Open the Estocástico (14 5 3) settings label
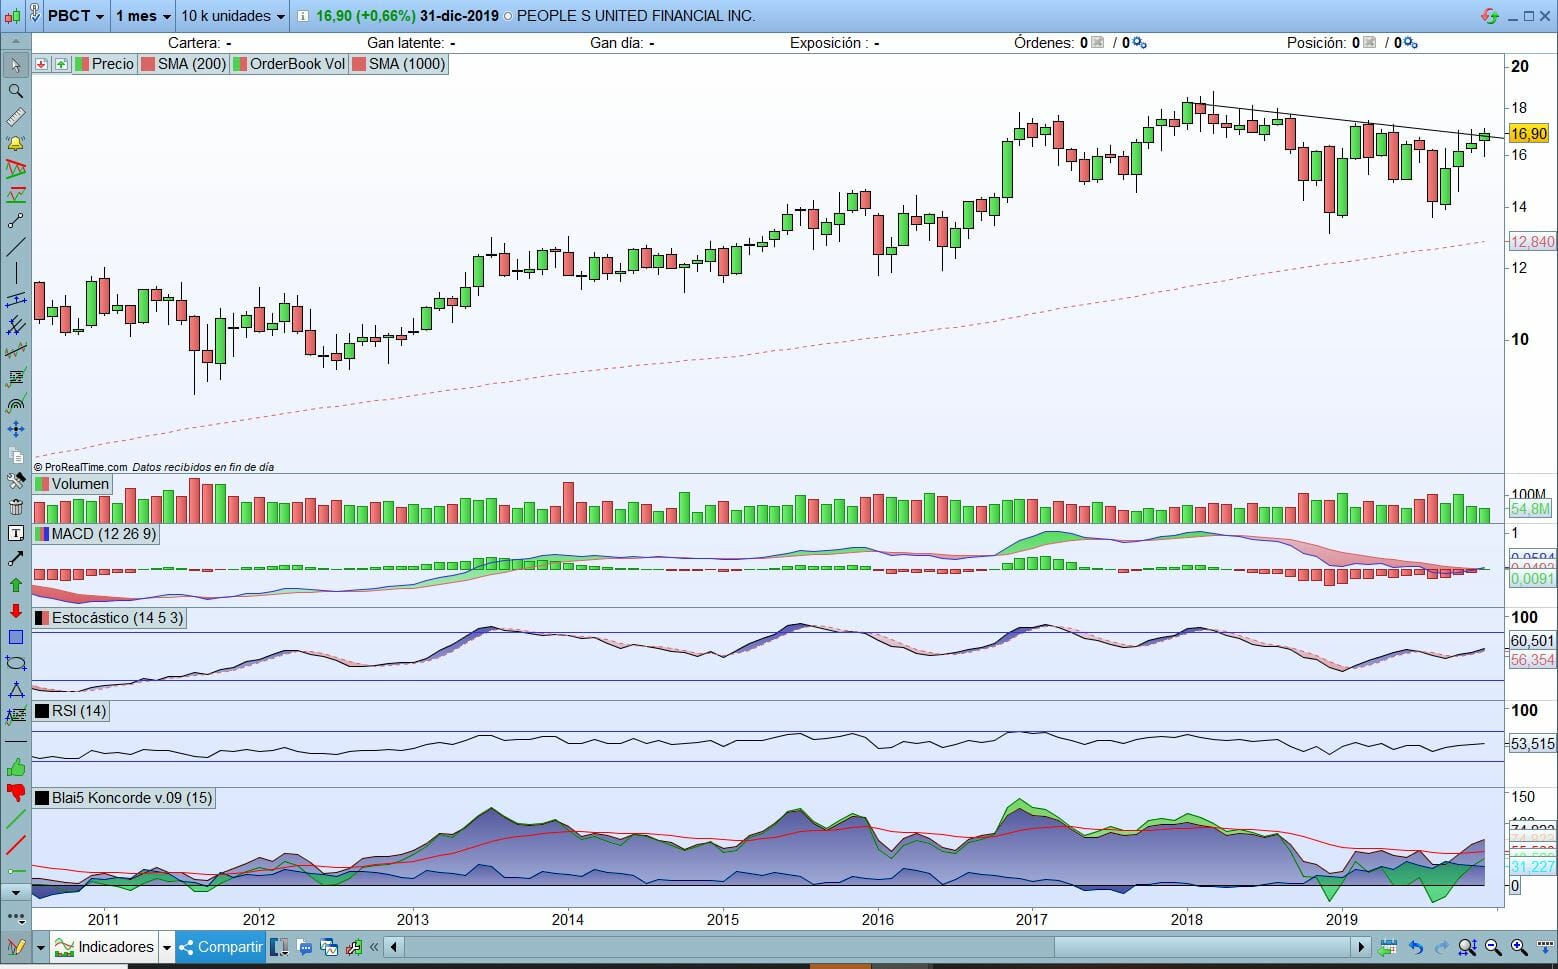 [109, 618]
